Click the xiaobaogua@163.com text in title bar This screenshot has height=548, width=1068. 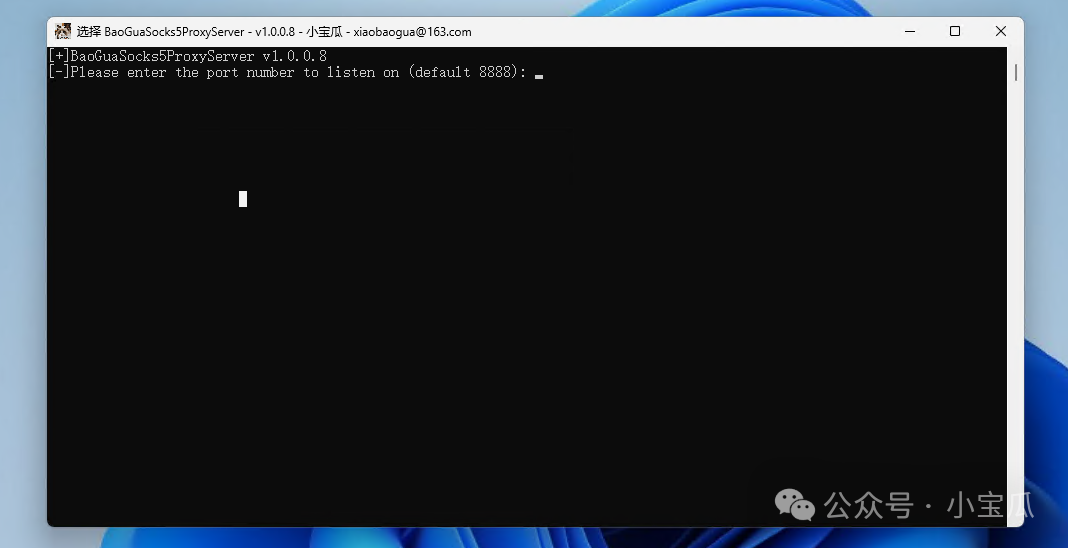(x=412, y=32)
